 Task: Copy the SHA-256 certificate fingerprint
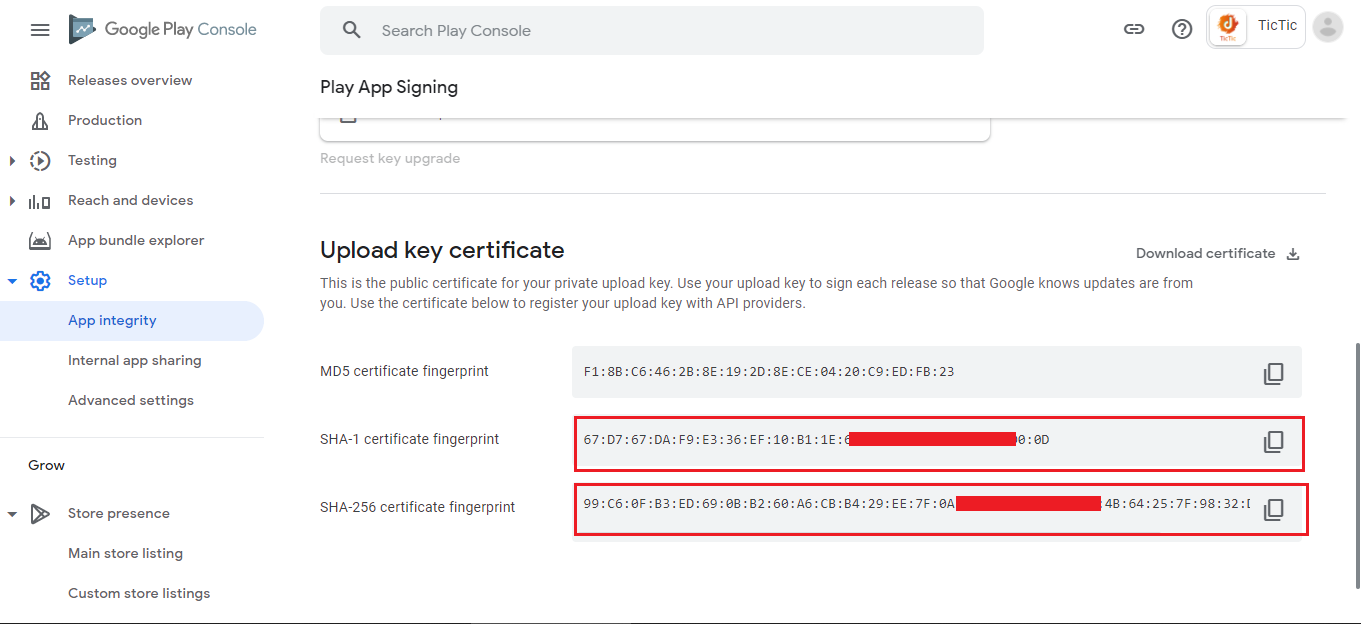pyautogui.click(x=1273, y=510)
